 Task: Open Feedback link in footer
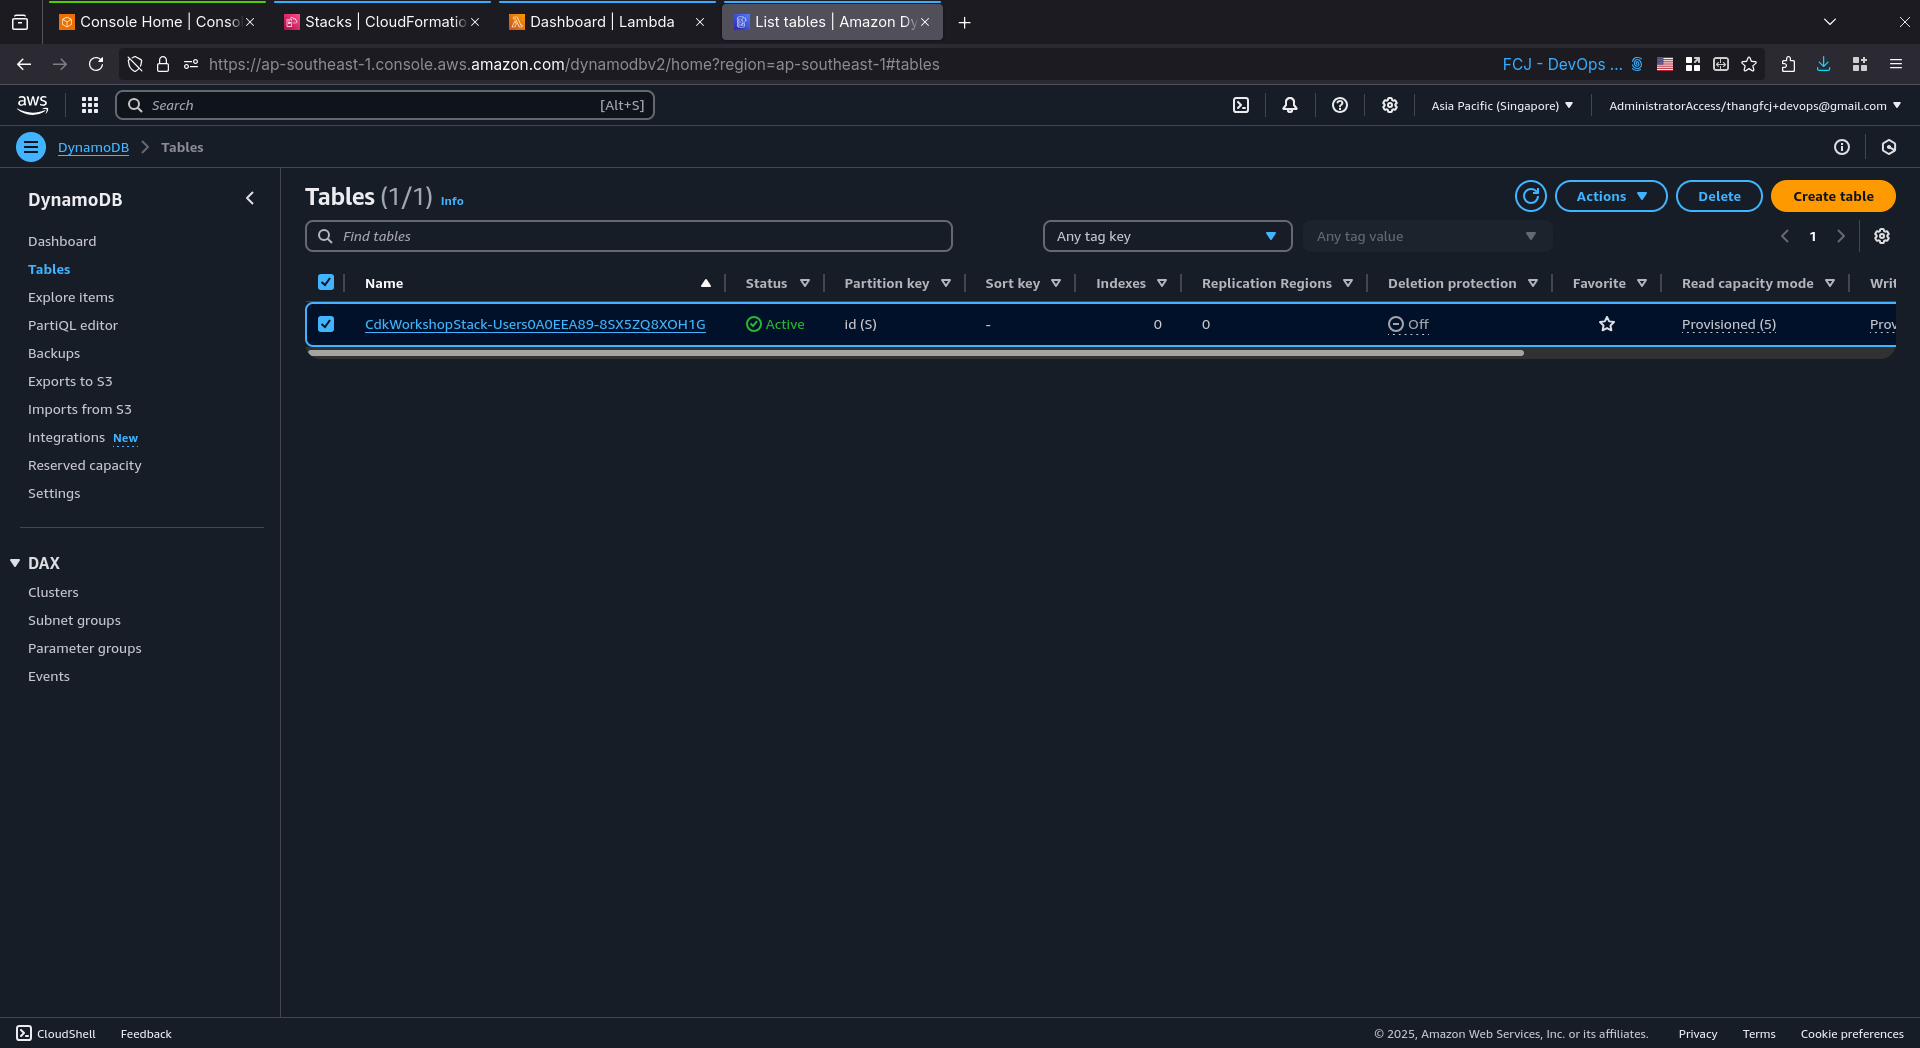(146, 1034)
